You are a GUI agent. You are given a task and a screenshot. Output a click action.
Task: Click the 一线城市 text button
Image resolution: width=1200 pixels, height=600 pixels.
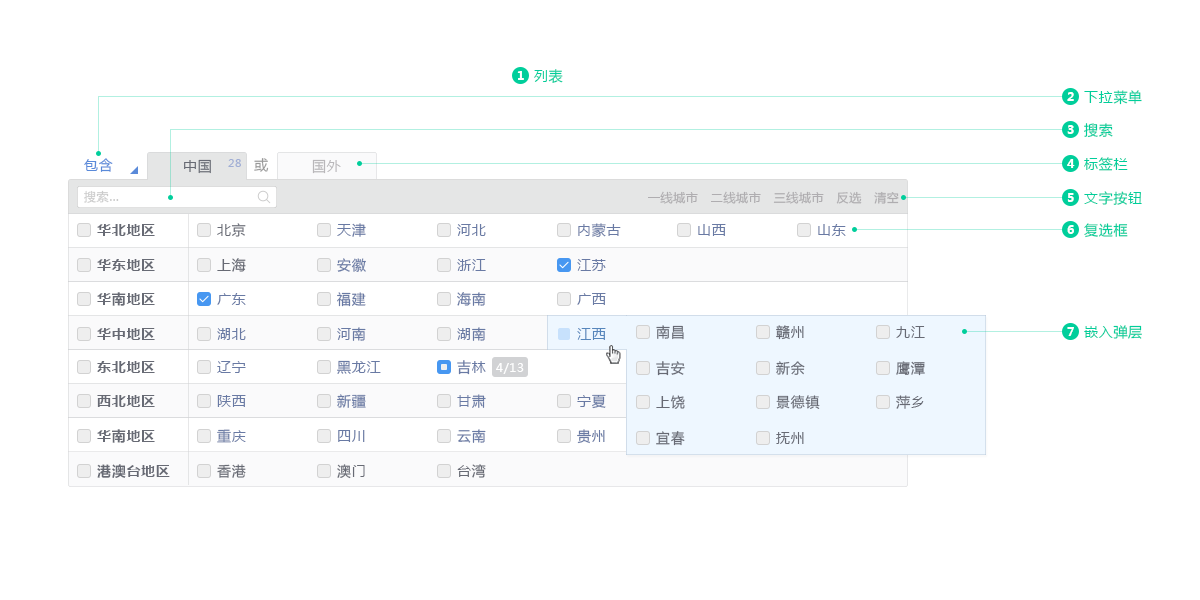click(672, 198)
